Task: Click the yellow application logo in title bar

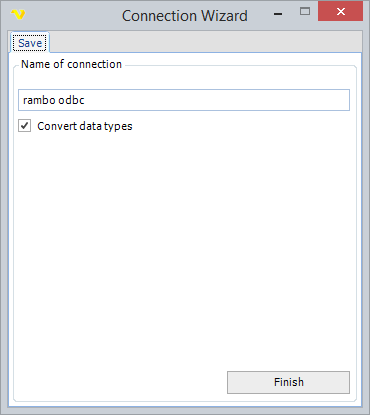Action: [18, 15]
